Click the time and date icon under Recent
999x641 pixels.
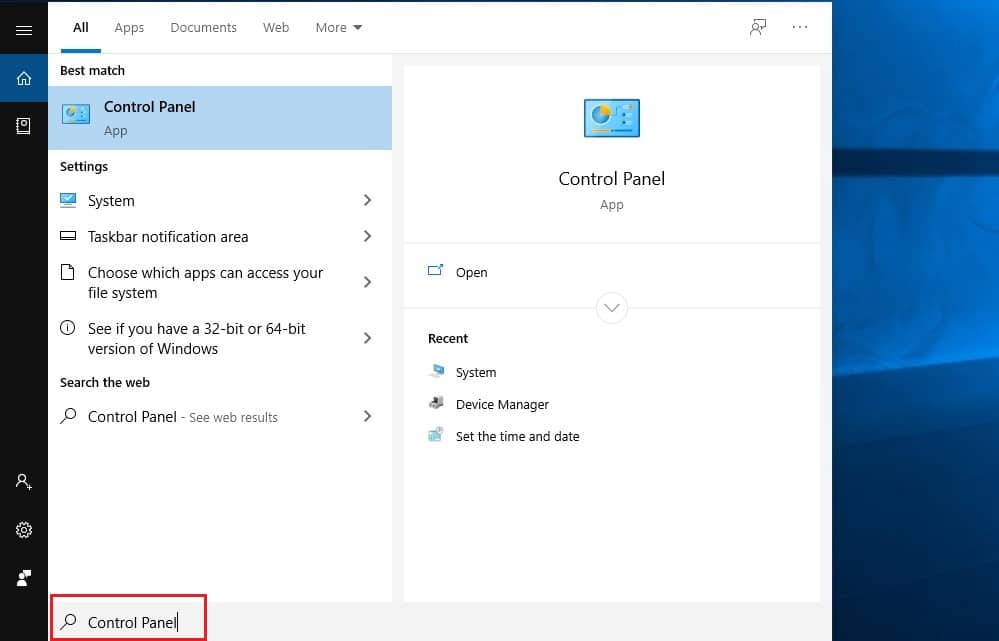[x=436, y=435]
